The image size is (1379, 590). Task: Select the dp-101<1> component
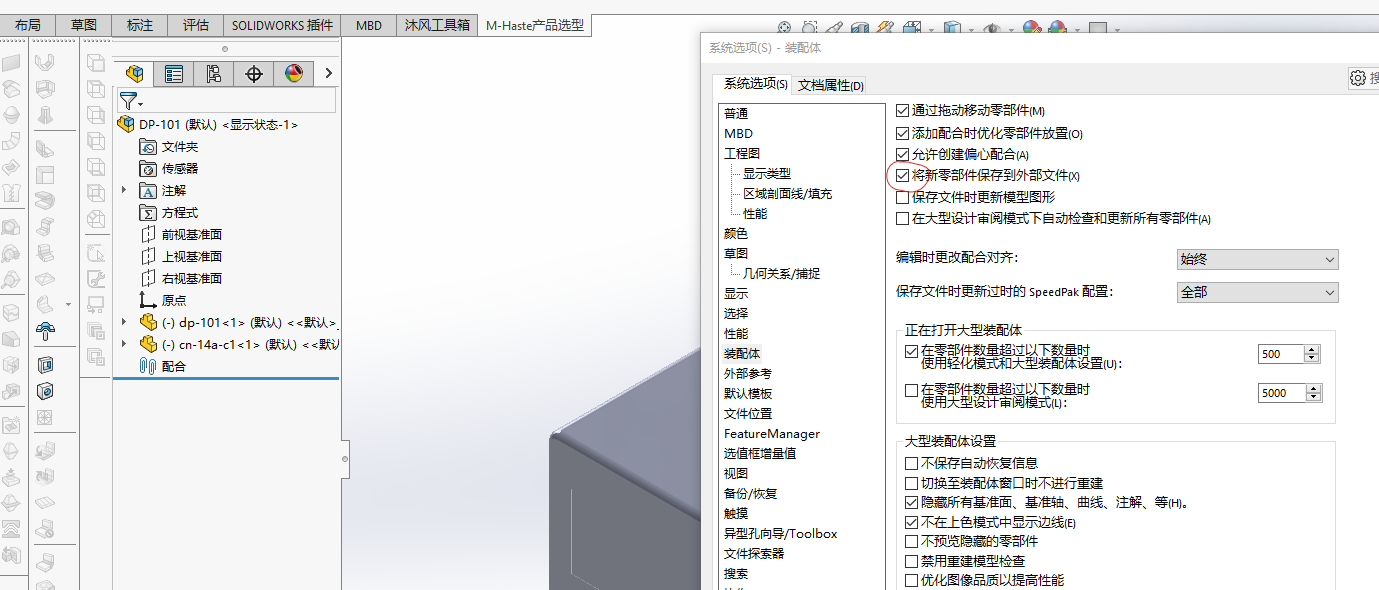coord(238,322)
